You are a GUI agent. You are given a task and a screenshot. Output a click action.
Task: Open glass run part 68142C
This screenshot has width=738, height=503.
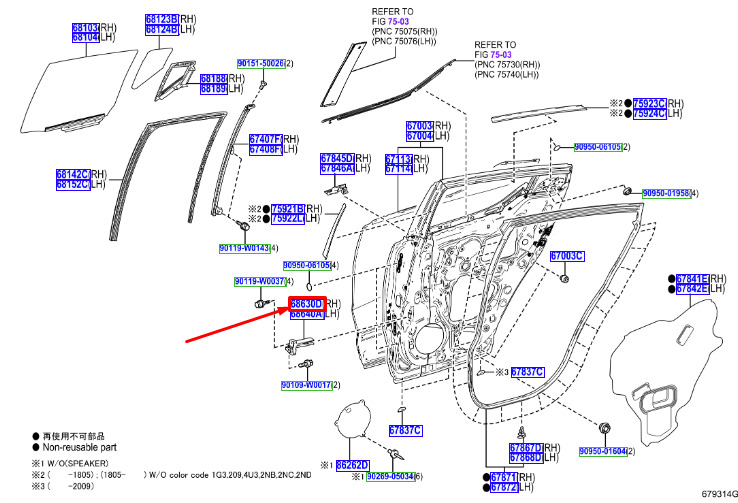(72, 175)
